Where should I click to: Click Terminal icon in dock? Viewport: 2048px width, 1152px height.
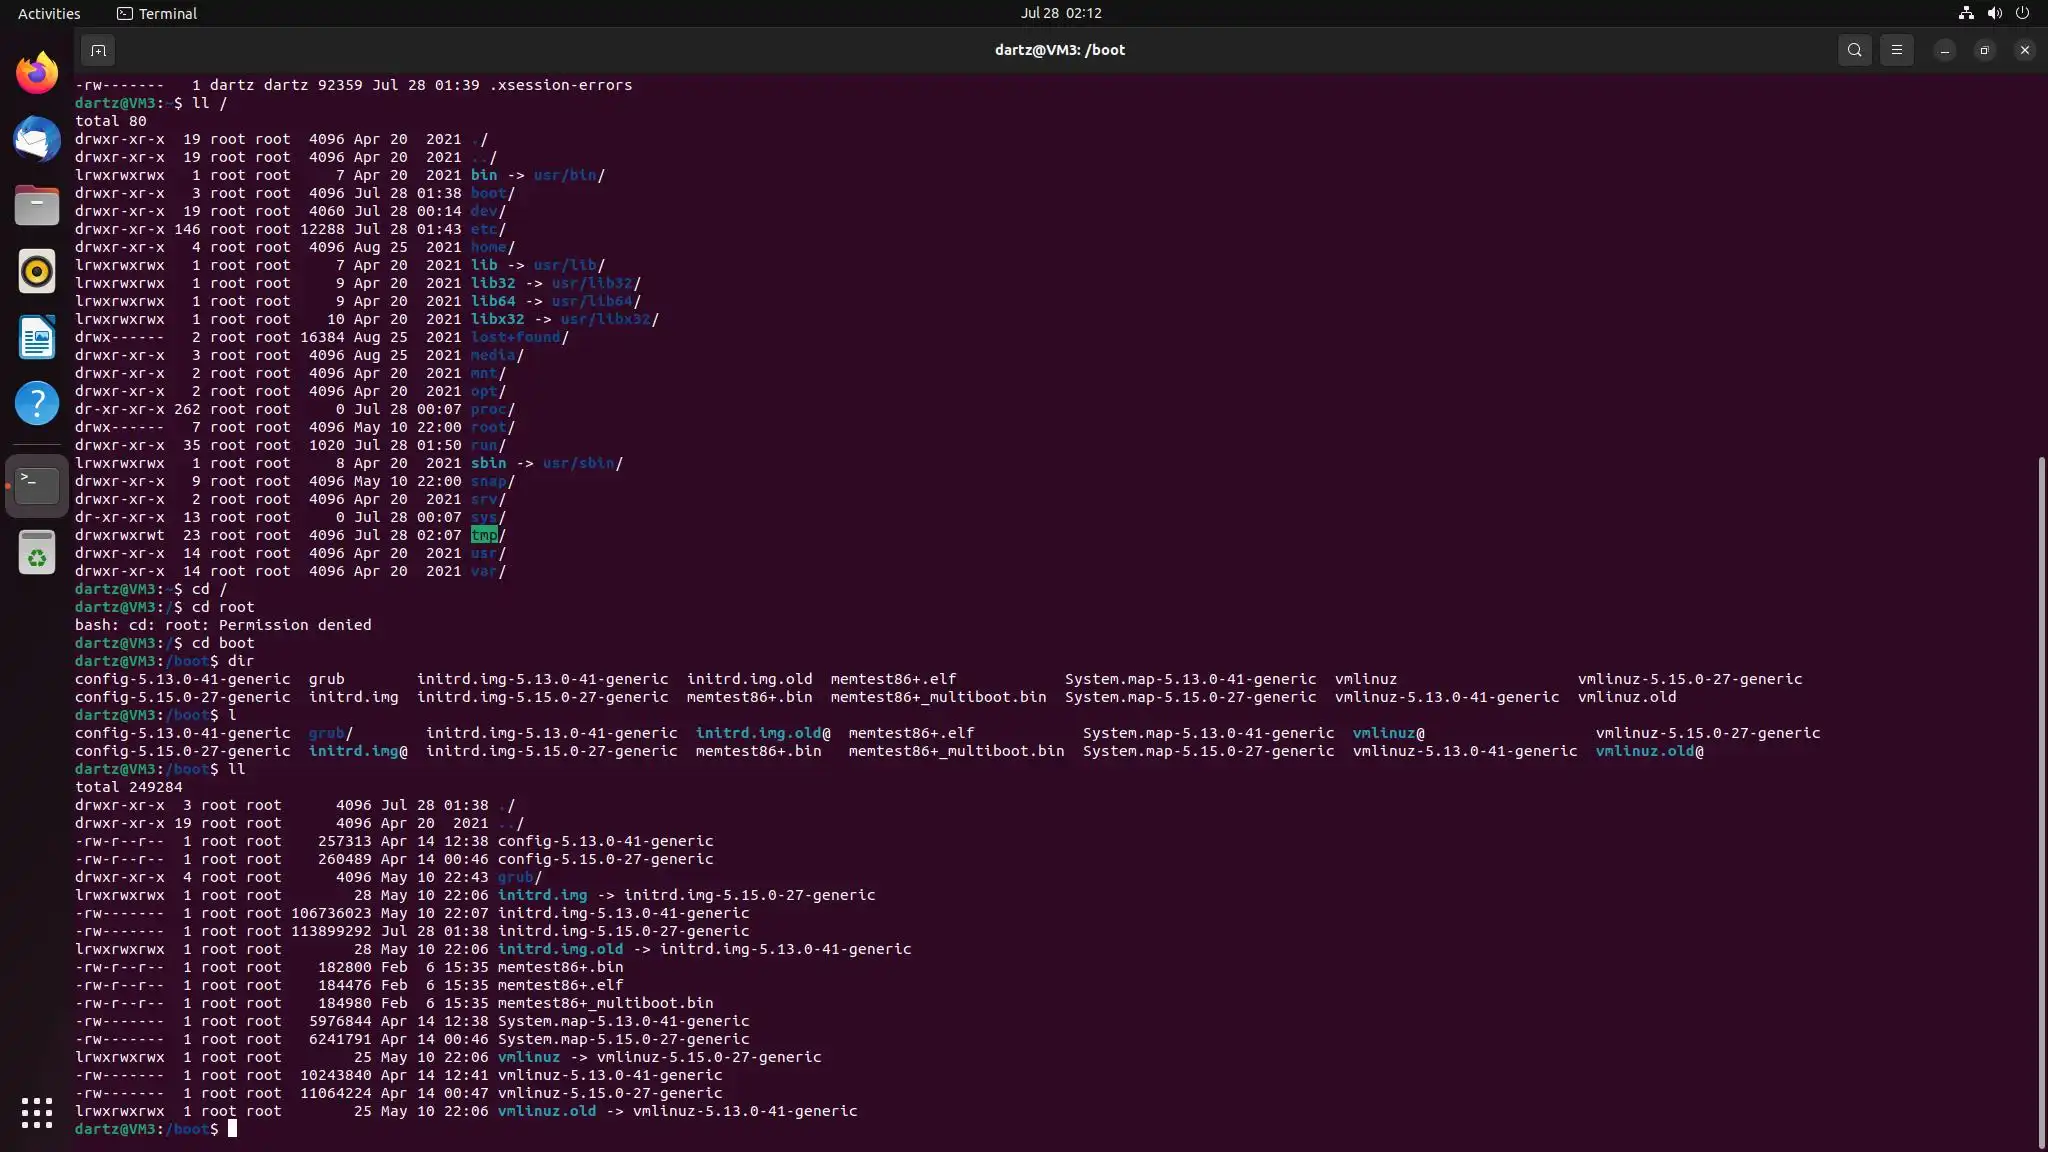pyautogui.click(x=37, y=485)
